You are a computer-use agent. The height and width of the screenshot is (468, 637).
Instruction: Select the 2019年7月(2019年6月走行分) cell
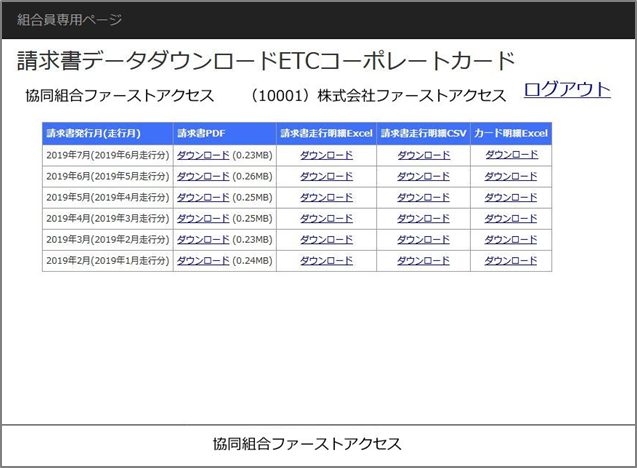[x=108, y=155]
